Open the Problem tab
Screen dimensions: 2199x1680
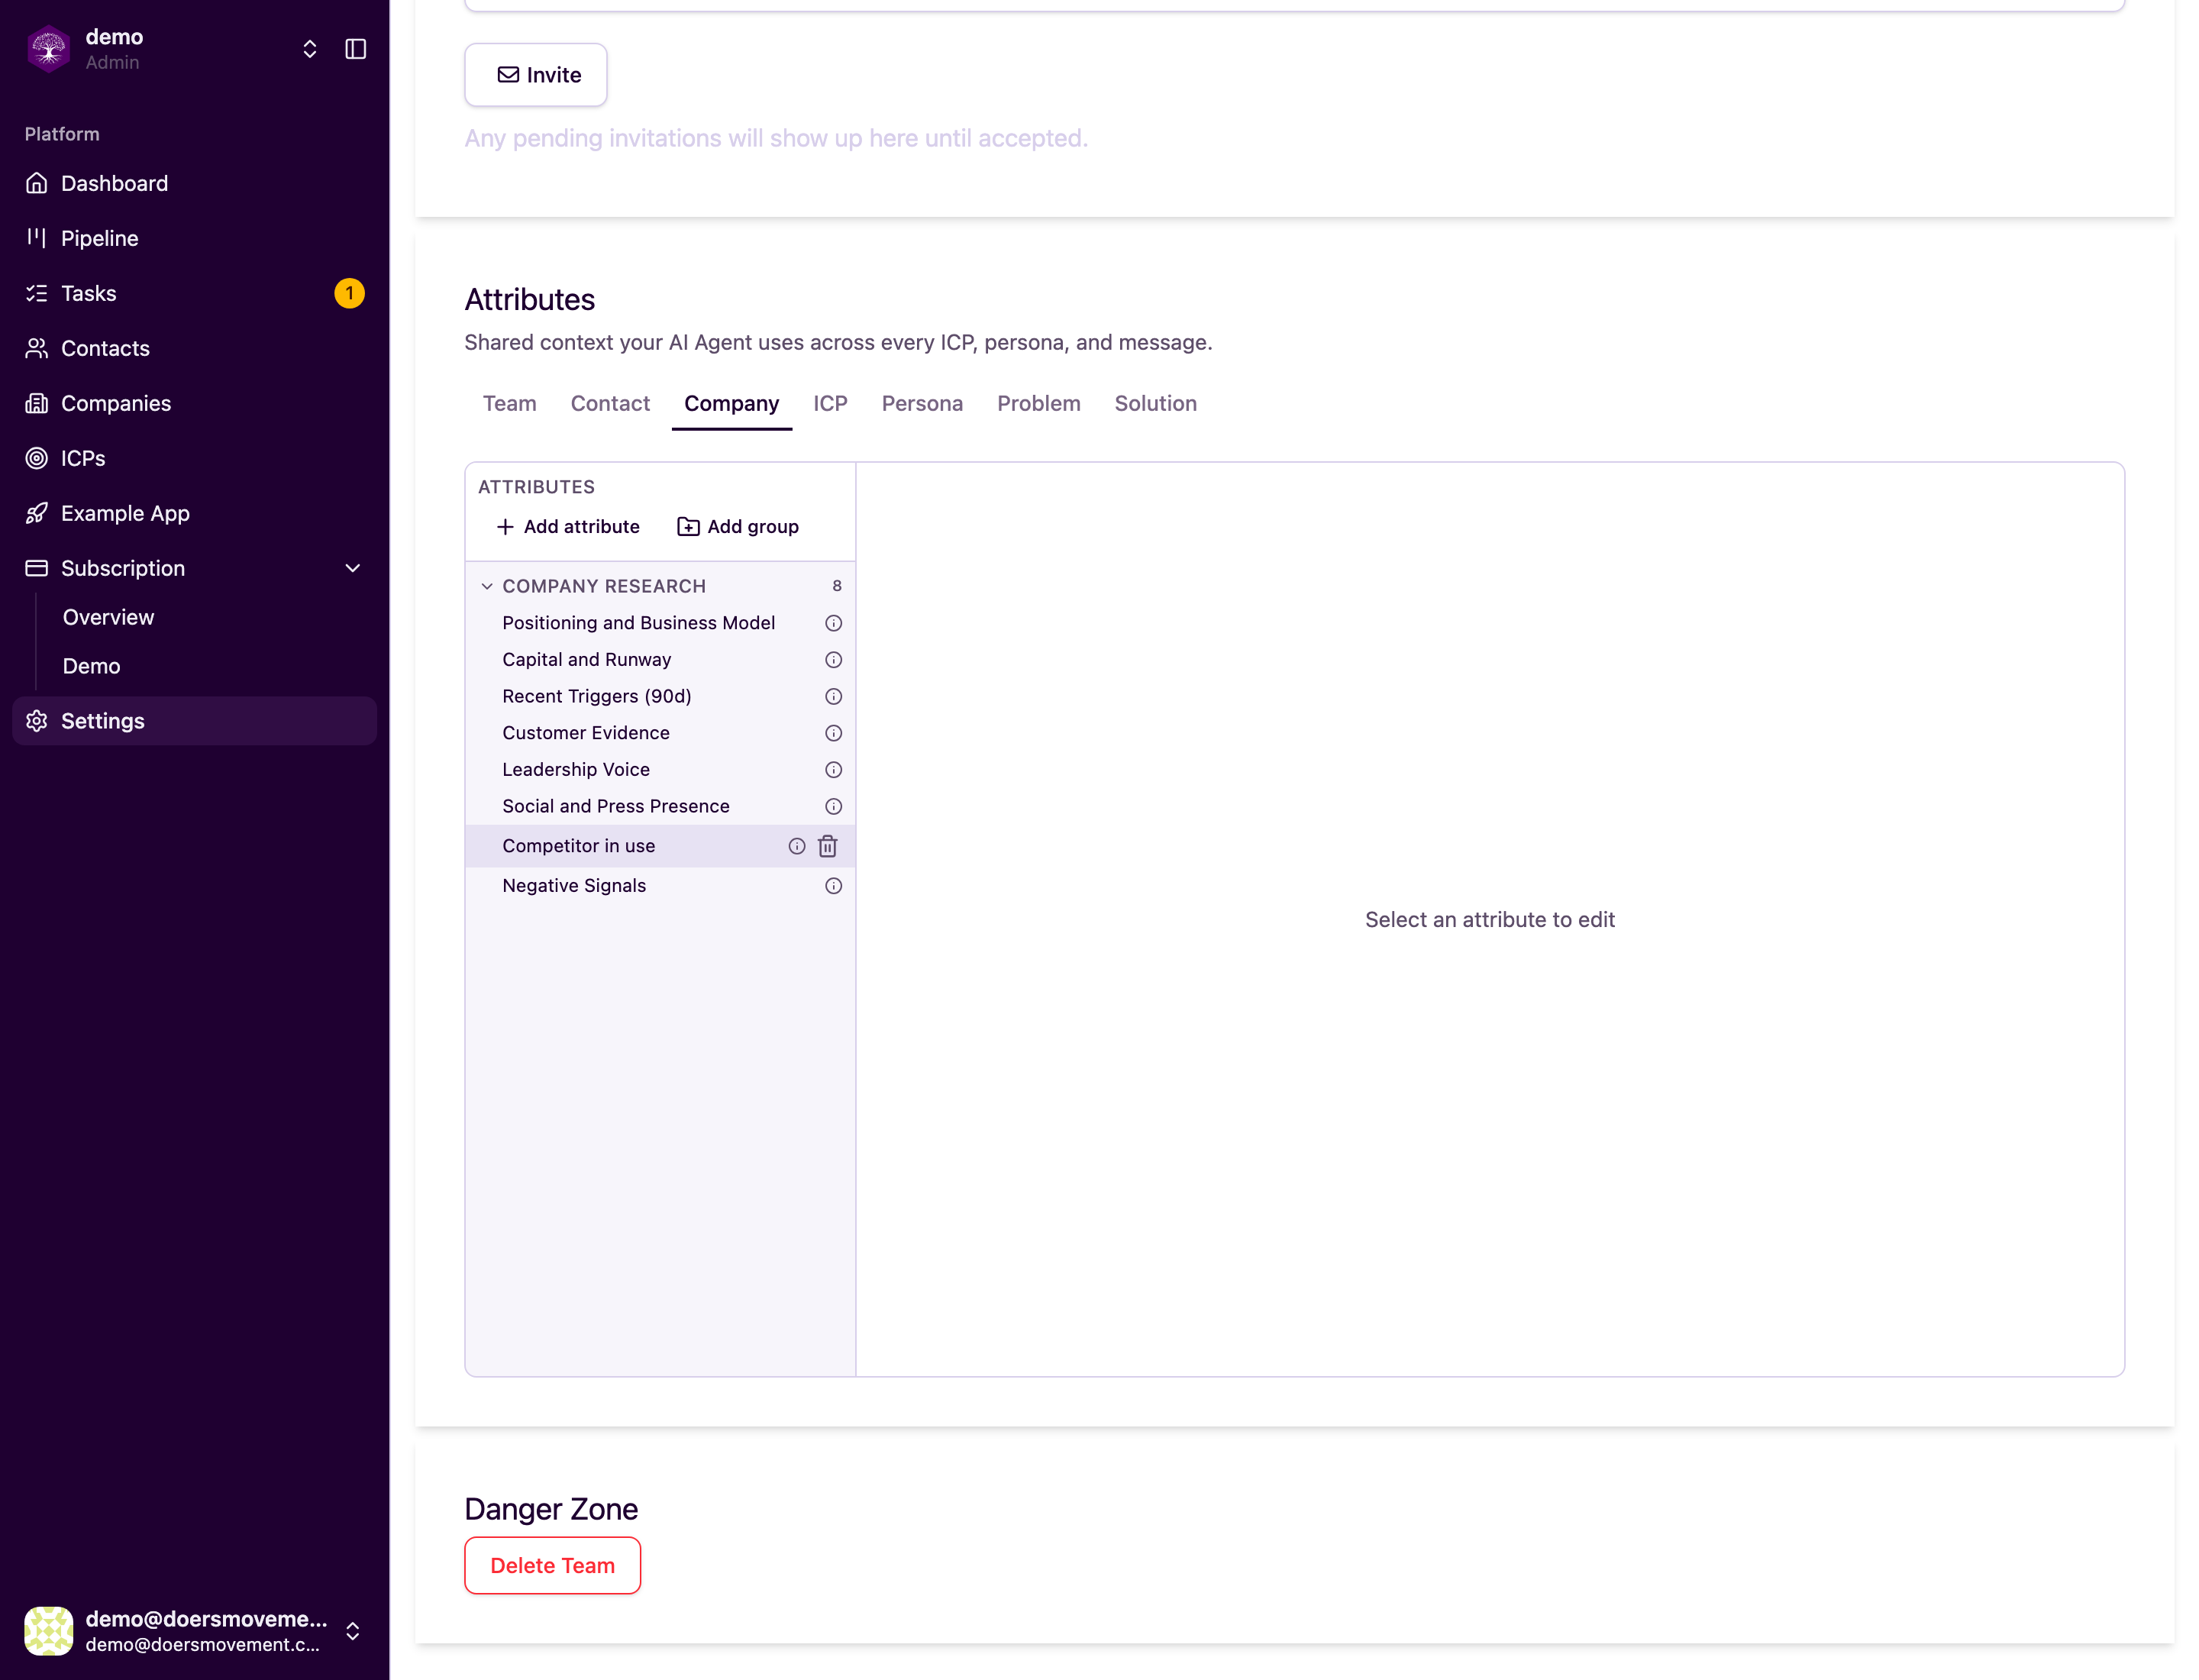coord(1038,403)
